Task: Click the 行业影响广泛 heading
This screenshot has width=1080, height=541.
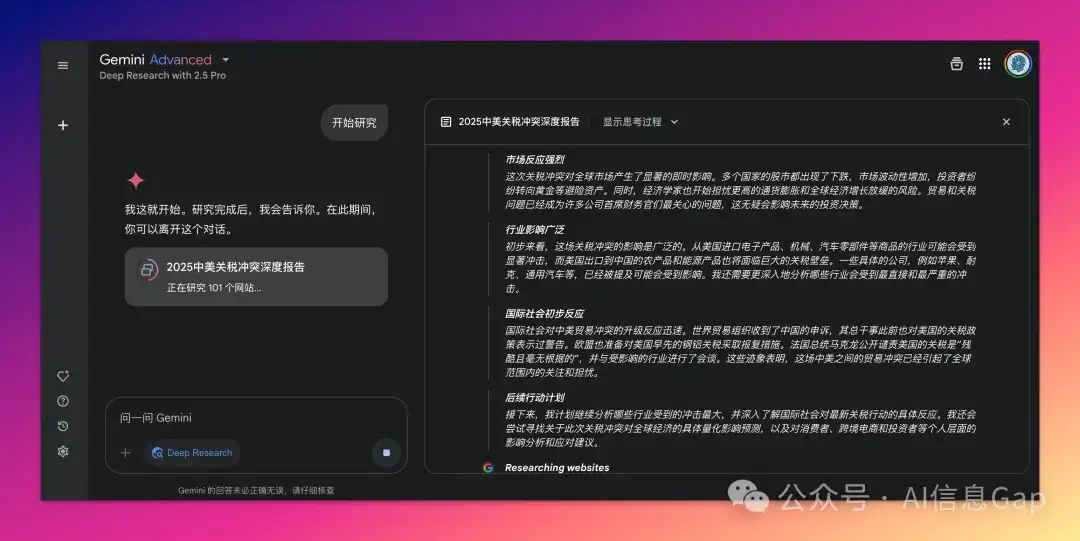Action: coord(535,229)
